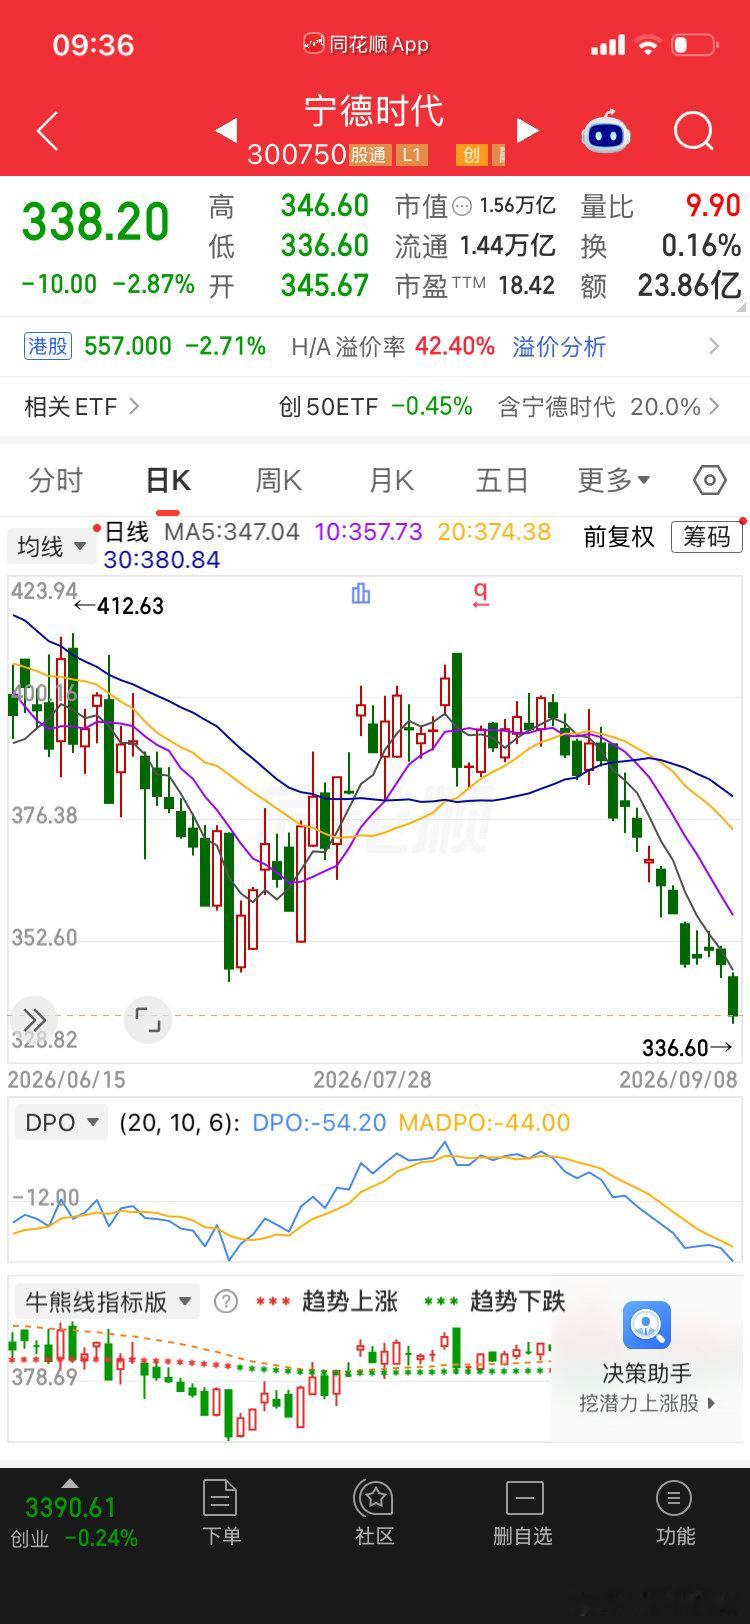750x1624 pixels.
Task: Switch chart to fullscreen view
Action: tap(148, 1020)
